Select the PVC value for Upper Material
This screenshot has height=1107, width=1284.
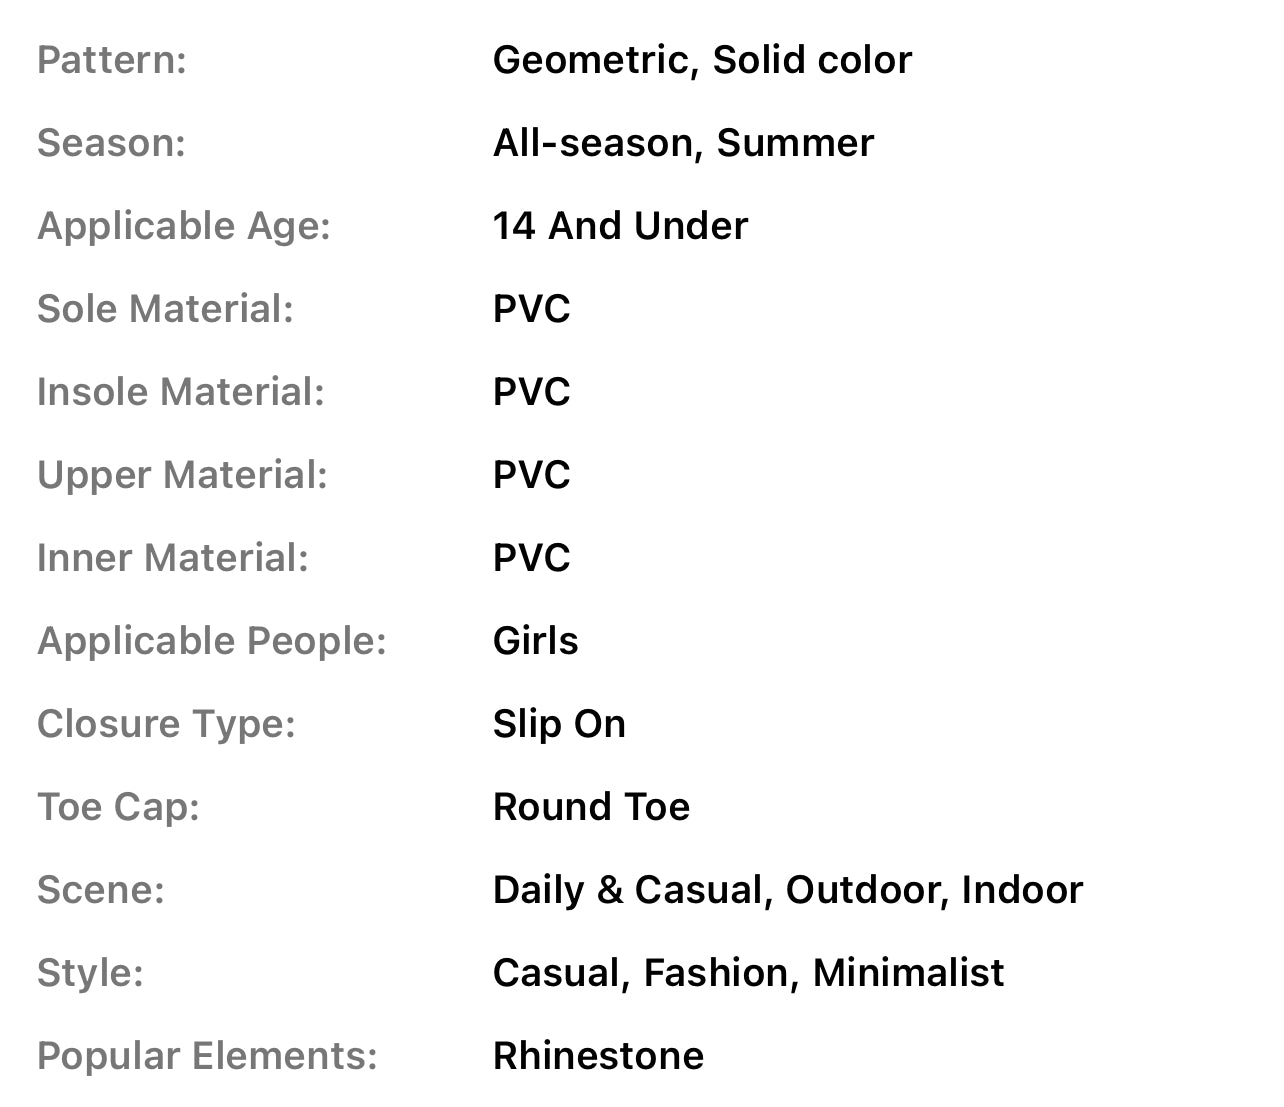click(x=531, y=475)
